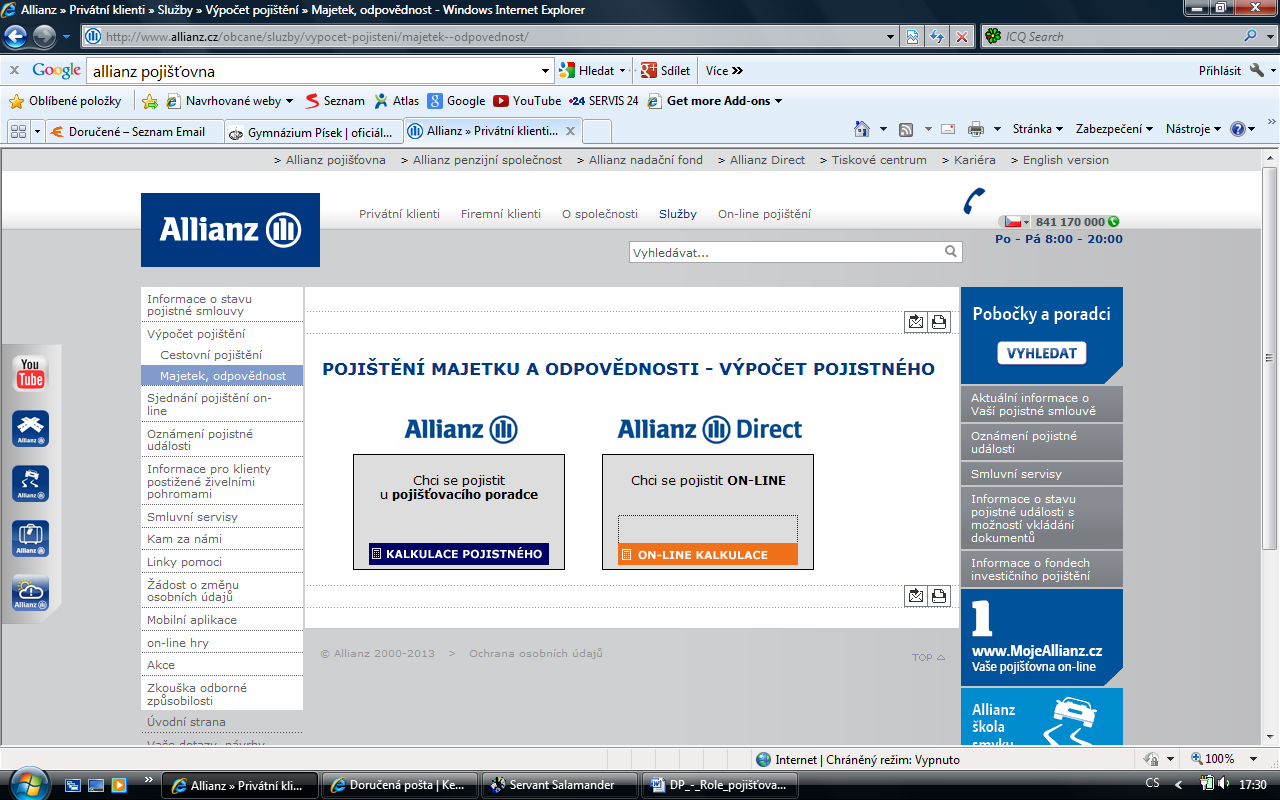
Task: Click the lower print page icon
Action: click(939, 596)
